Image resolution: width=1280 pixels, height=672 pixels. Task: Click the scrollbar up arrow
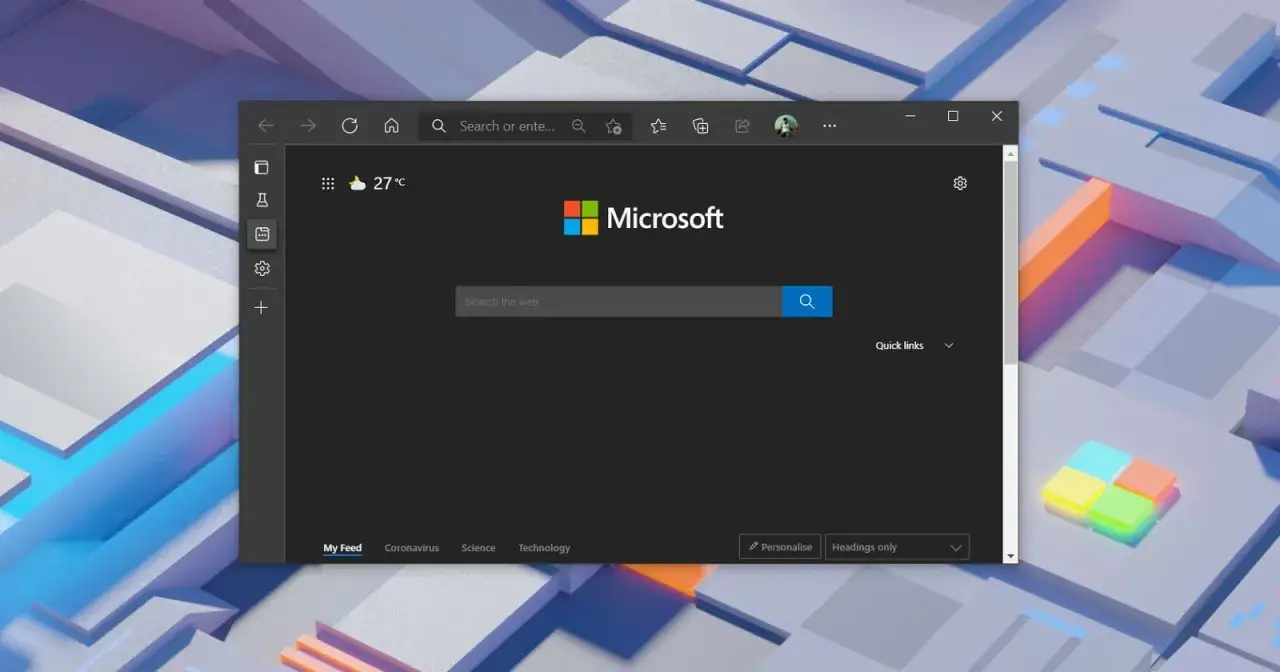click(1010, 152)
